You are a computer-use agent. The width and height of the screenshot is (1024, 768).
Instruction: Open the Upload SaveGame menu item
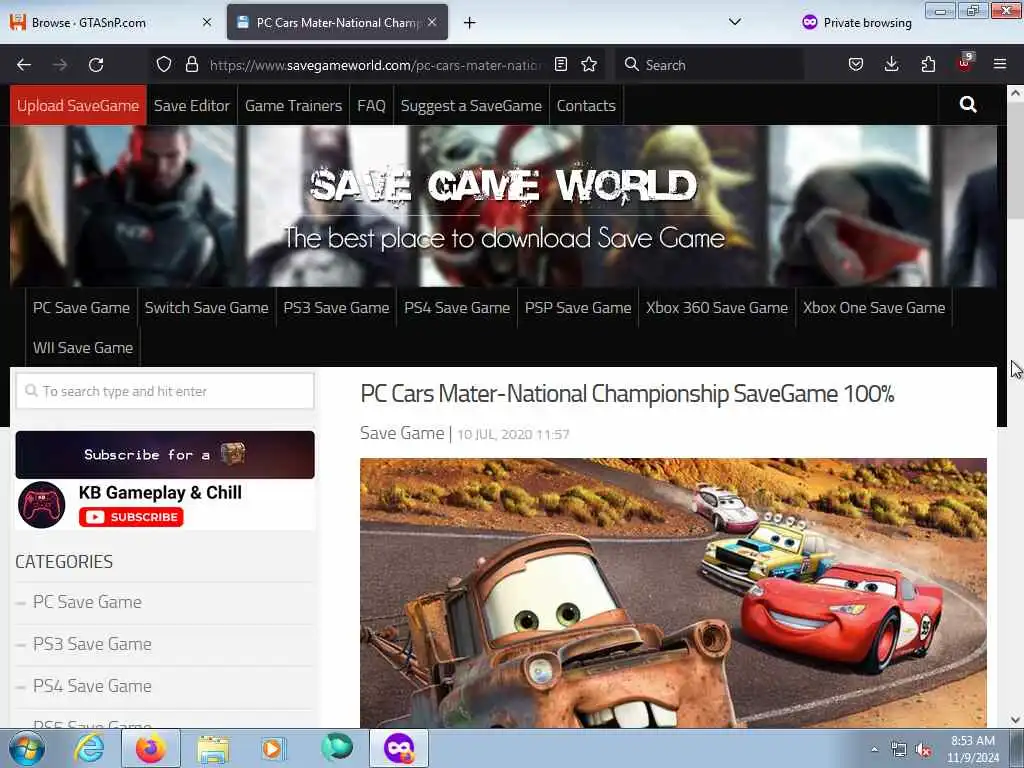point(78,105)
